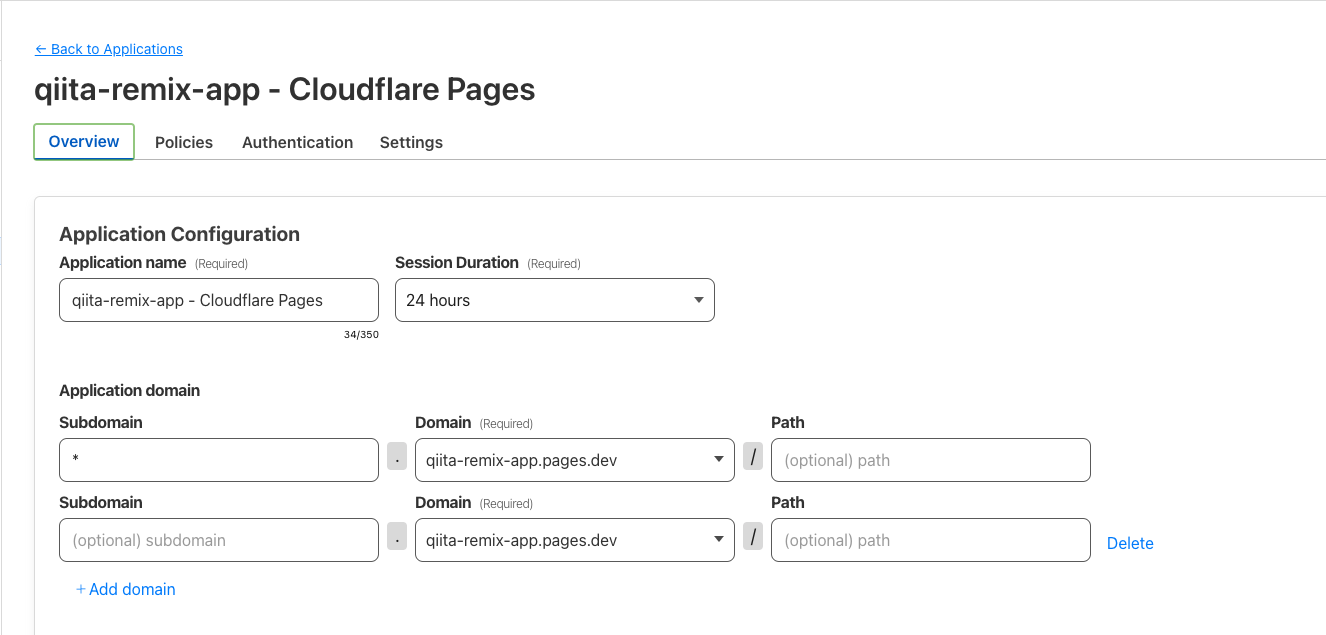Open the first row Domain dropdown
1326x635 pixels.
click(x=575, y=460)
